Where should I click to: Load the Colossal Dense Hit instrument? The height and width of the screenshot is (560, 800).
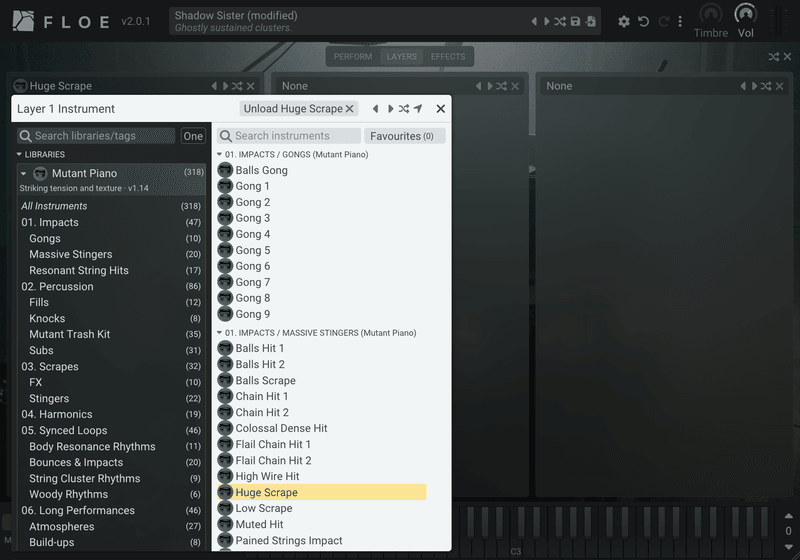tap(321, 428)
